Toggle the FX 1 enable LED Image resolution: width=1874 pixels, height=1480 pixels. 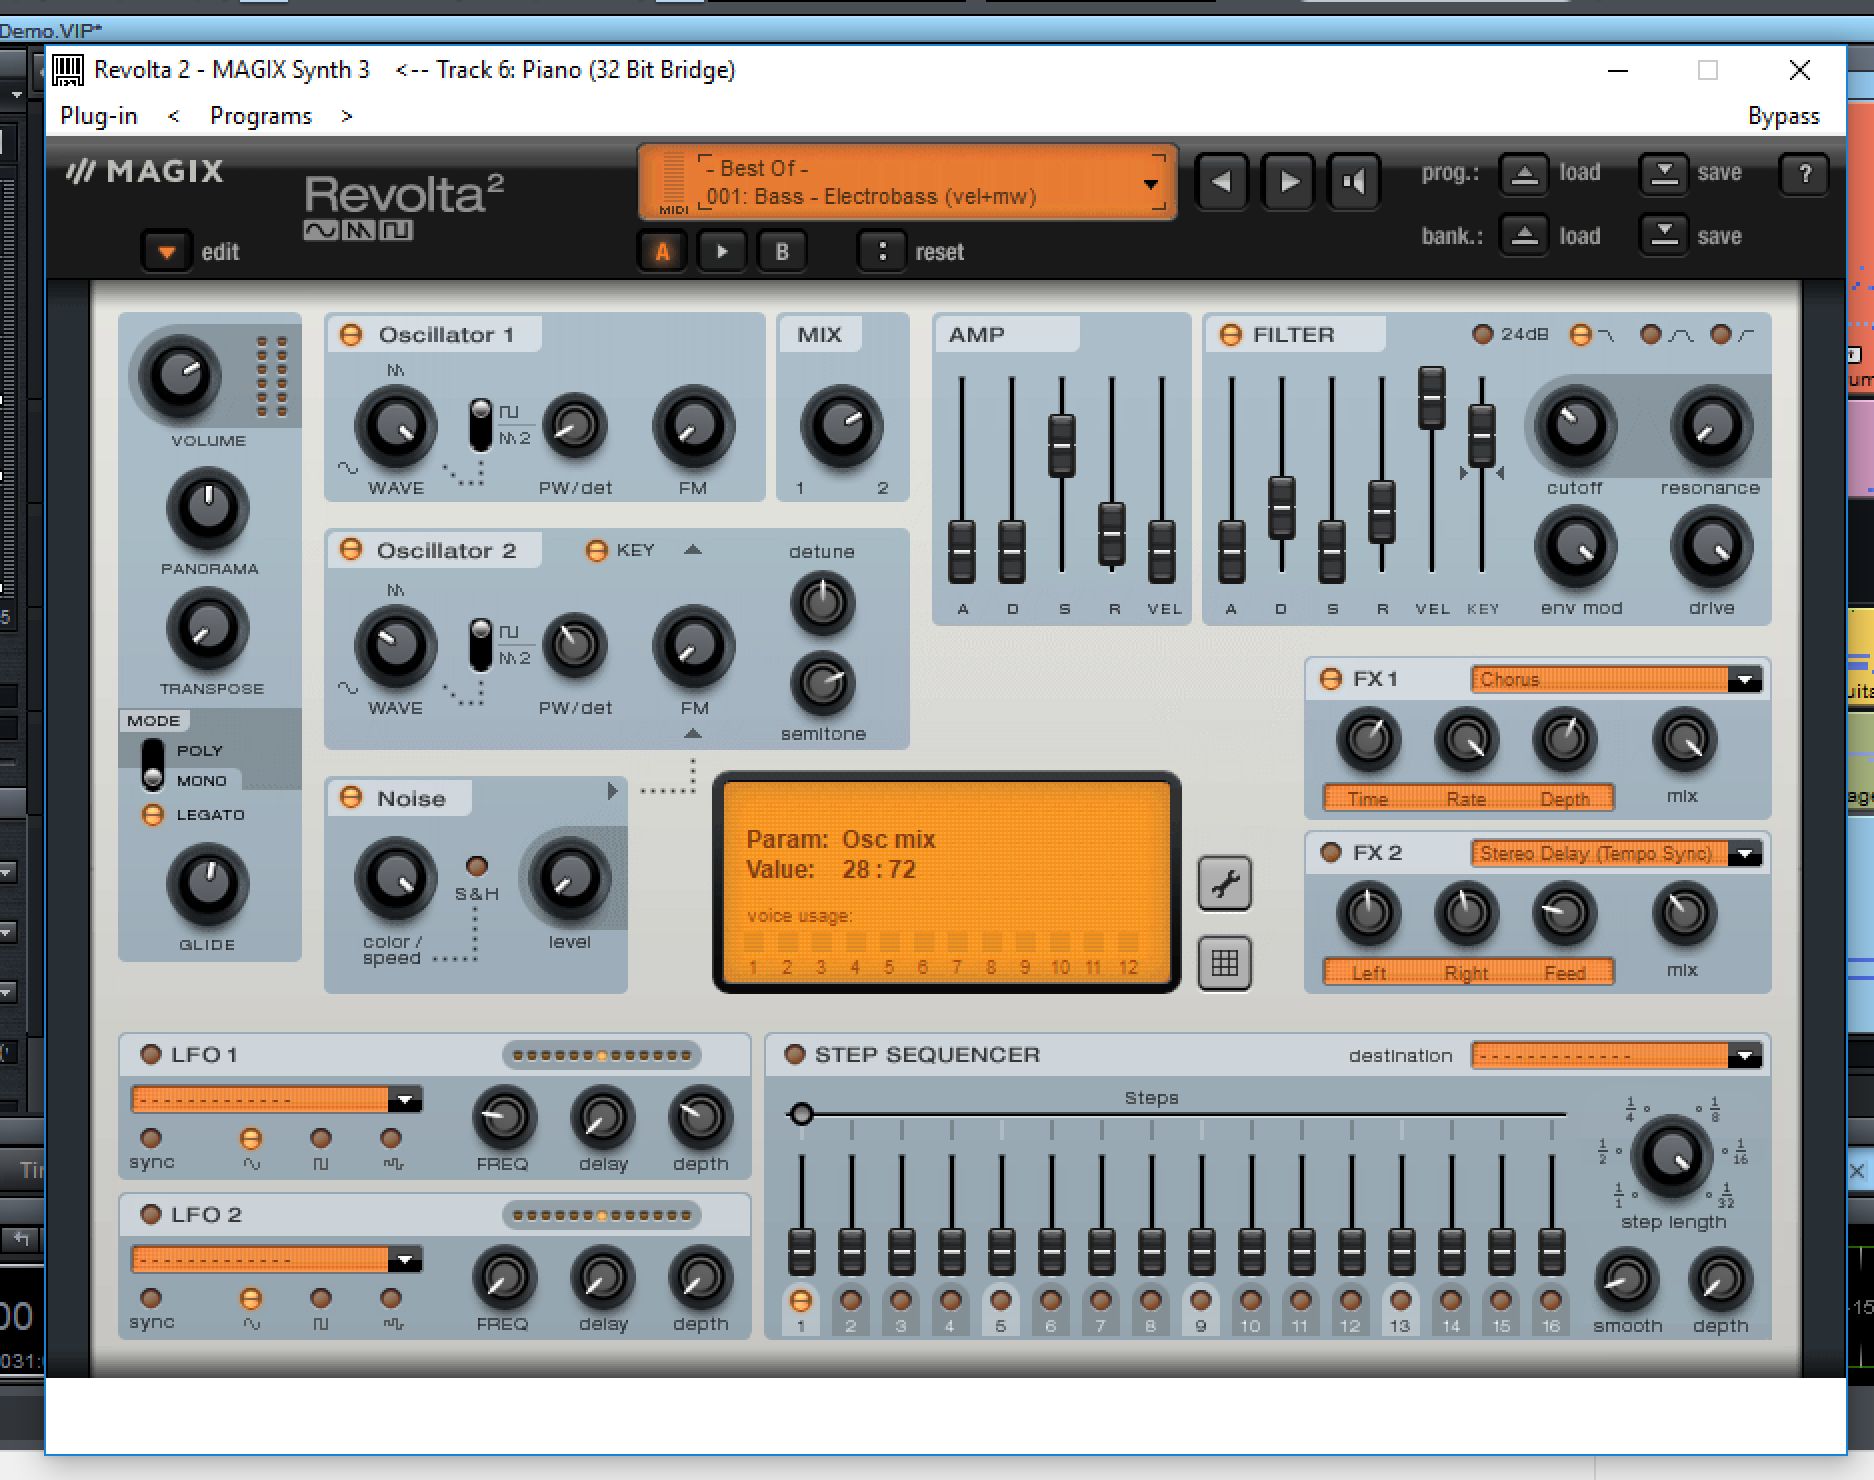click(x=1331, y=679)
